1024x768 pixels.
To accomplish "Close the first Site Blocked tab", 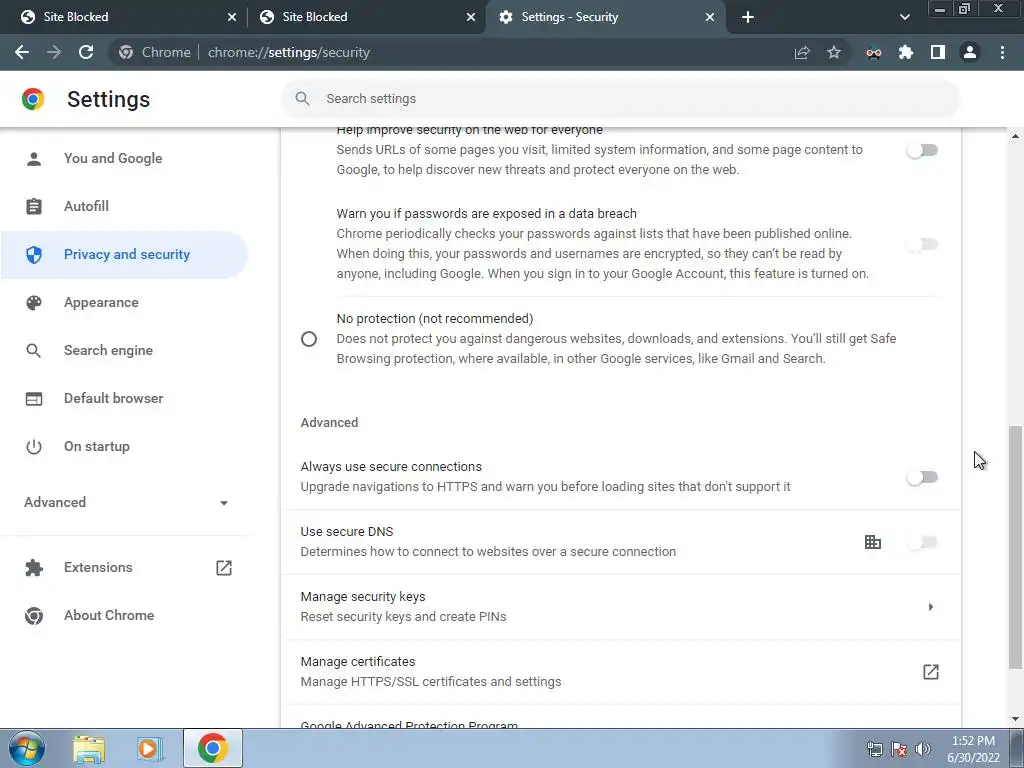I will [x=232, y=17].
